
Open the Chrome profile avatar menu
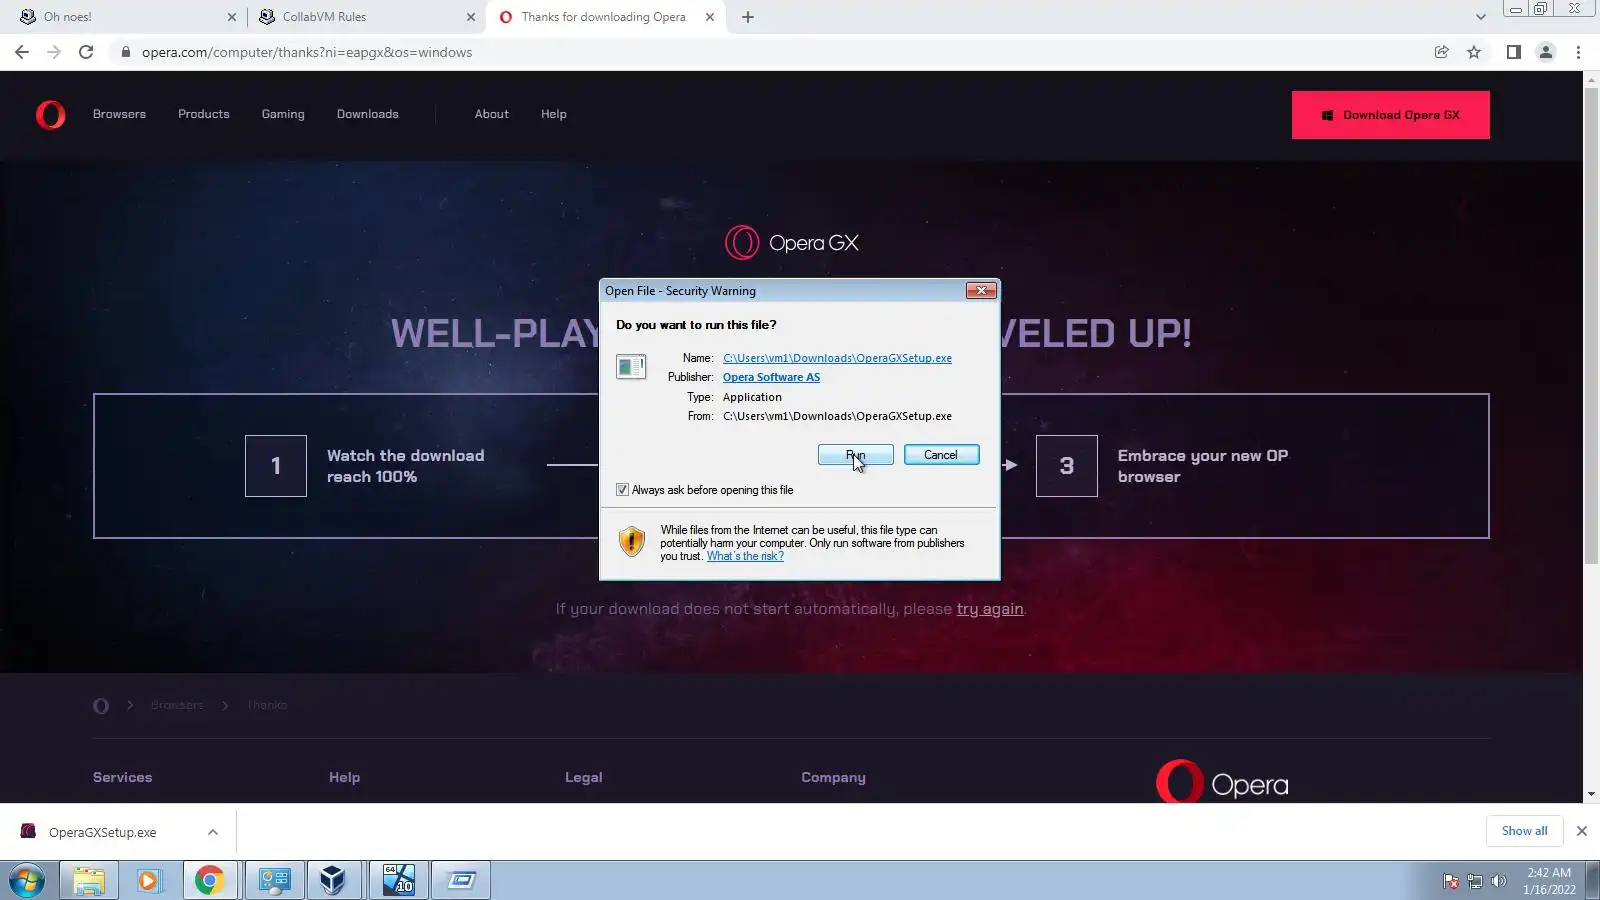tap(1546, 52)
